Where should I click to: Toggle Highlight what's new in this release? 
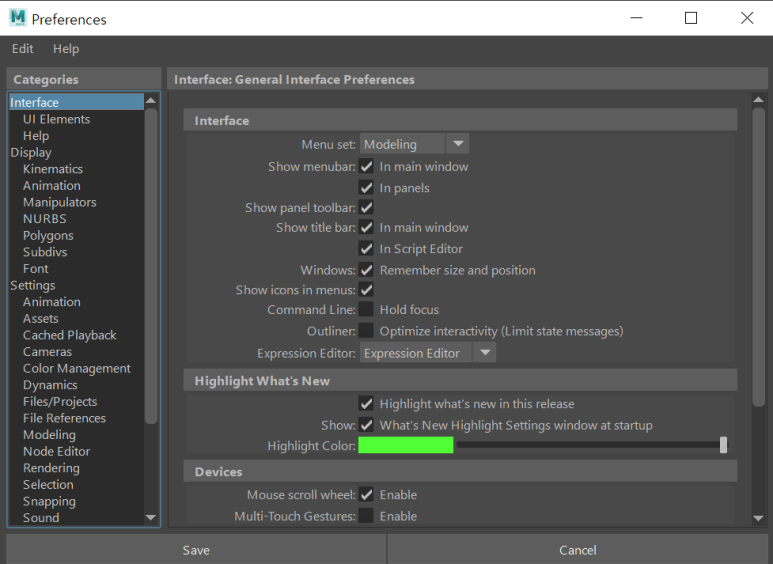366,403
